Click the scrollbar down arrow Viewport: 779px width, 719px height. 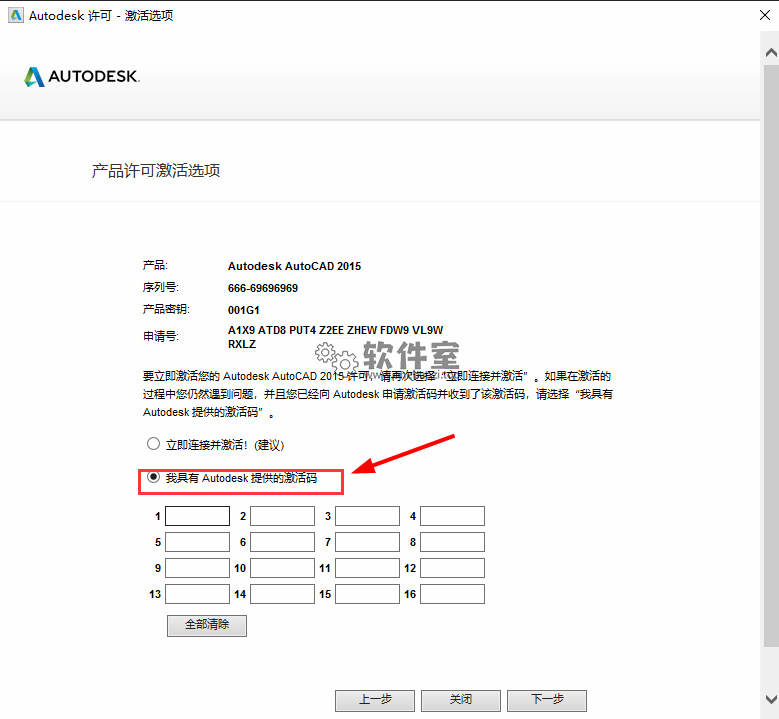pos(771,699)
